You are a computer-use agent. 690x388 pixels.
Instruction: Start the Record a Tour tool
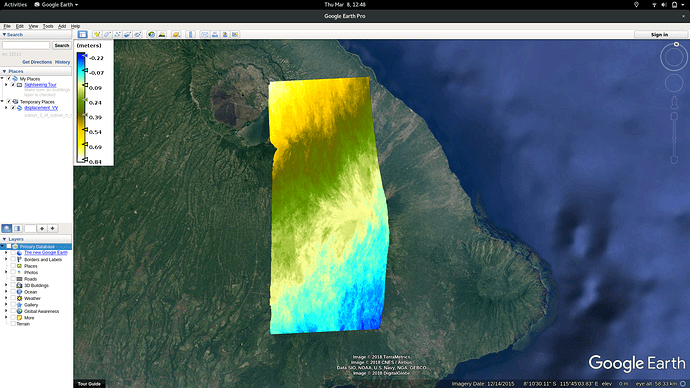coord(137,34)
